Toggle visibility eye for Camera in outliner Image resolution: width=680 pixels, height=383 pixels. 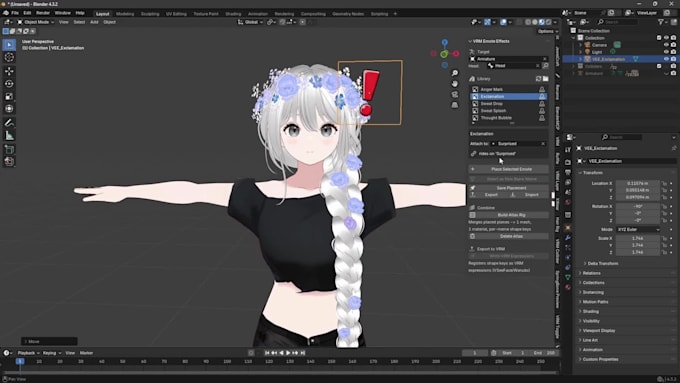[666, 45]
